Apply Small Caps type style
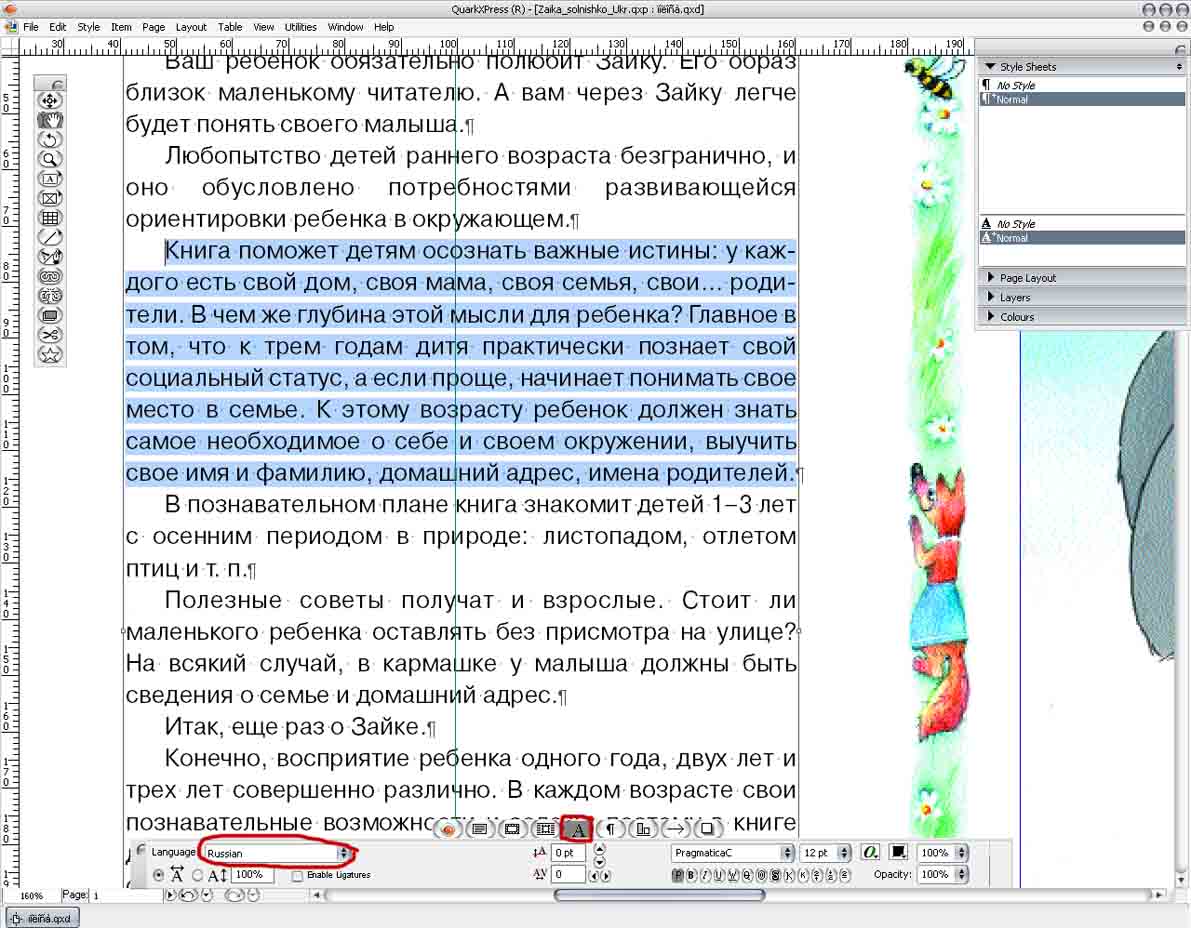Image resolution: width=1191 pixels, height=928 pixels. 804,875
